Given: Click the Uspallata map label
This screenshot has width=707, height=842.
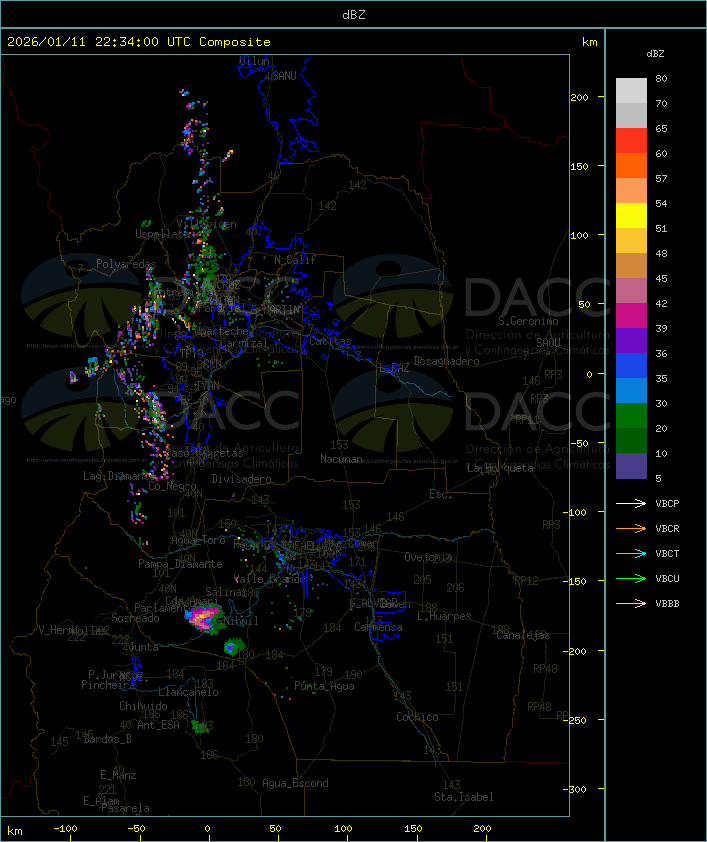Looking at the screenshot, I should [162, 234].
